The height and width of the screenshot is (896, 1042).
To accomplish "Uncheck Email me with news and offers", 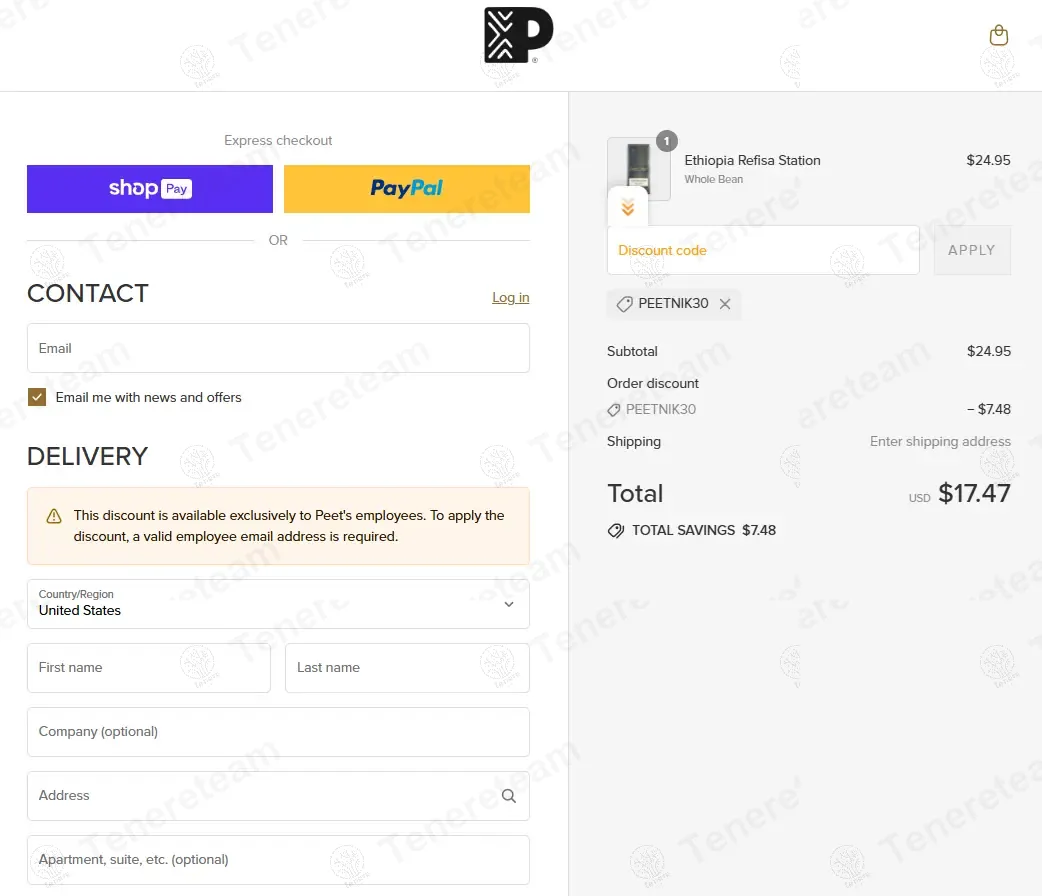I will 37,397.
